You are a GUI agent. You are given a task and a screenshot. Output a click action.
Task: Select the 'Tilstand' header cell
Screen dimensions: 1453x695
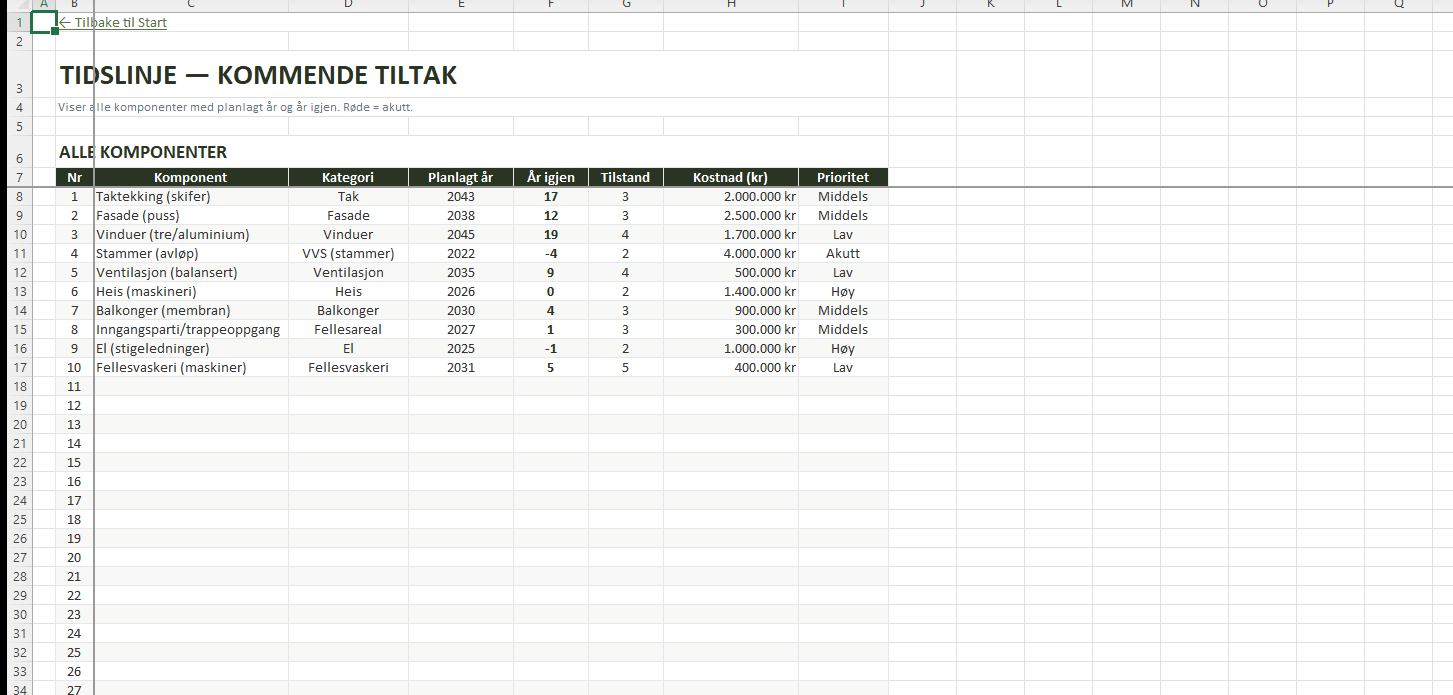[625, 177]
